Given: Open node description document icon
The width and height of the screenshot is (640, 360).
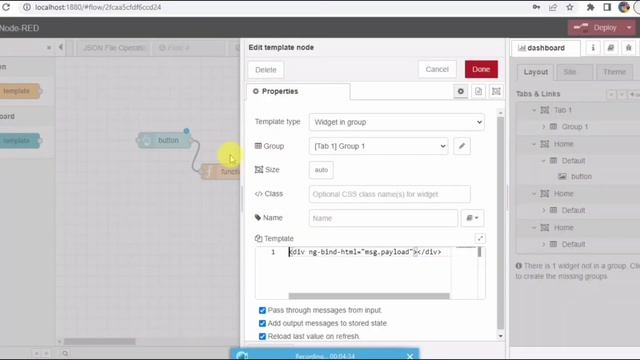Looking at the screenshot, I should [x=478, y=91].
